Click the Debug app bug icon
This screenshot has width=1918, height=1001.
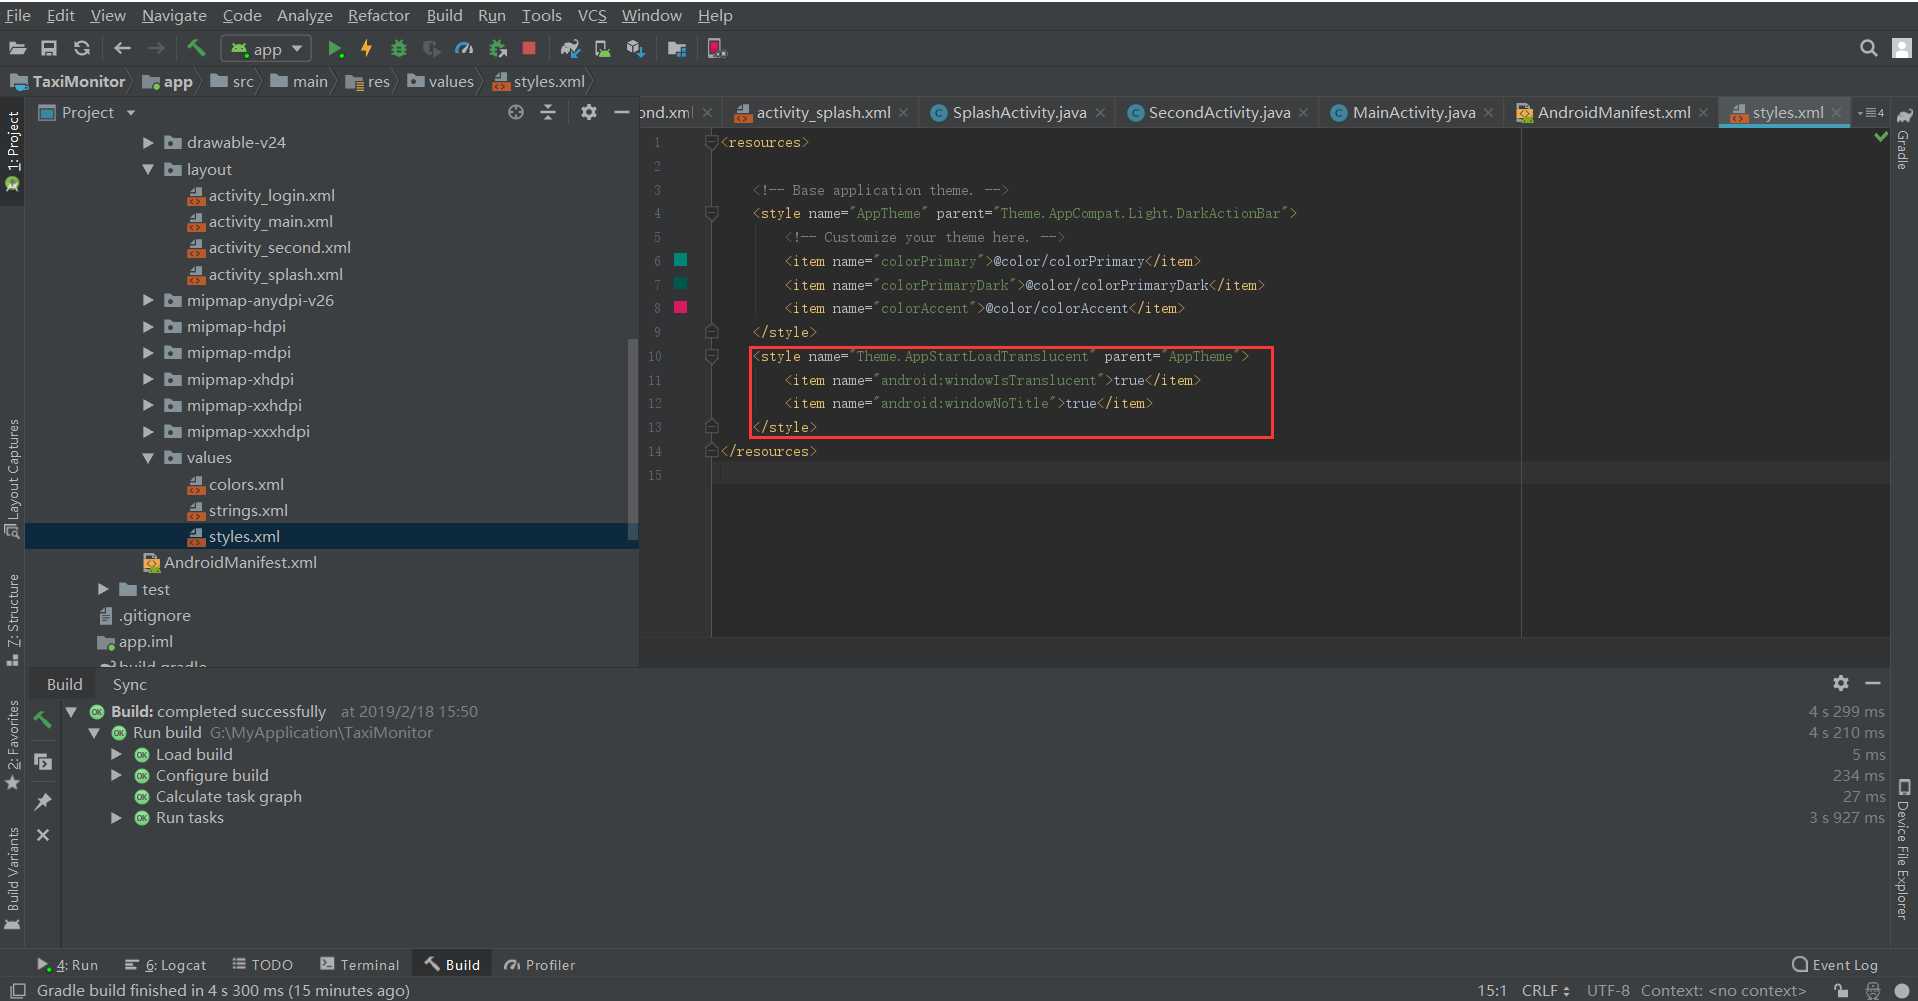pyautogui.click(x=398, y=48)
